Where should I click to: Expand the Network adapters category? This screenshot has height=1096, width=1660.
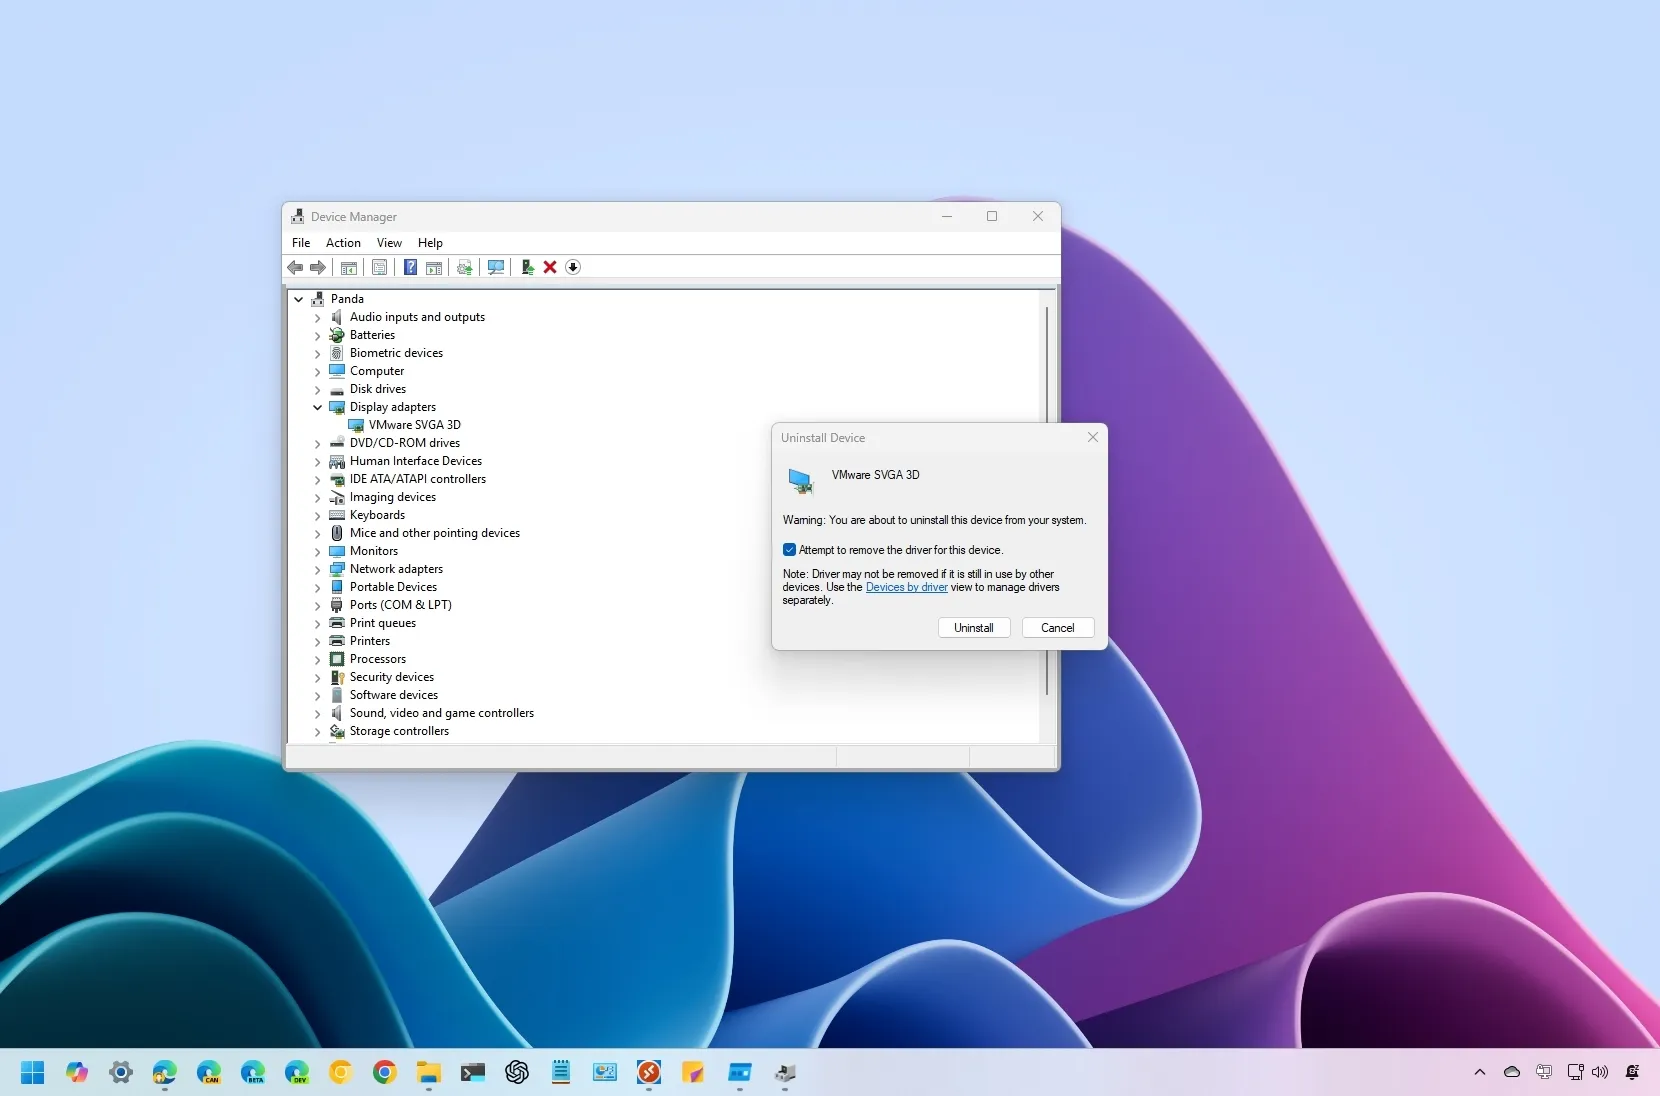pos(318,569)
